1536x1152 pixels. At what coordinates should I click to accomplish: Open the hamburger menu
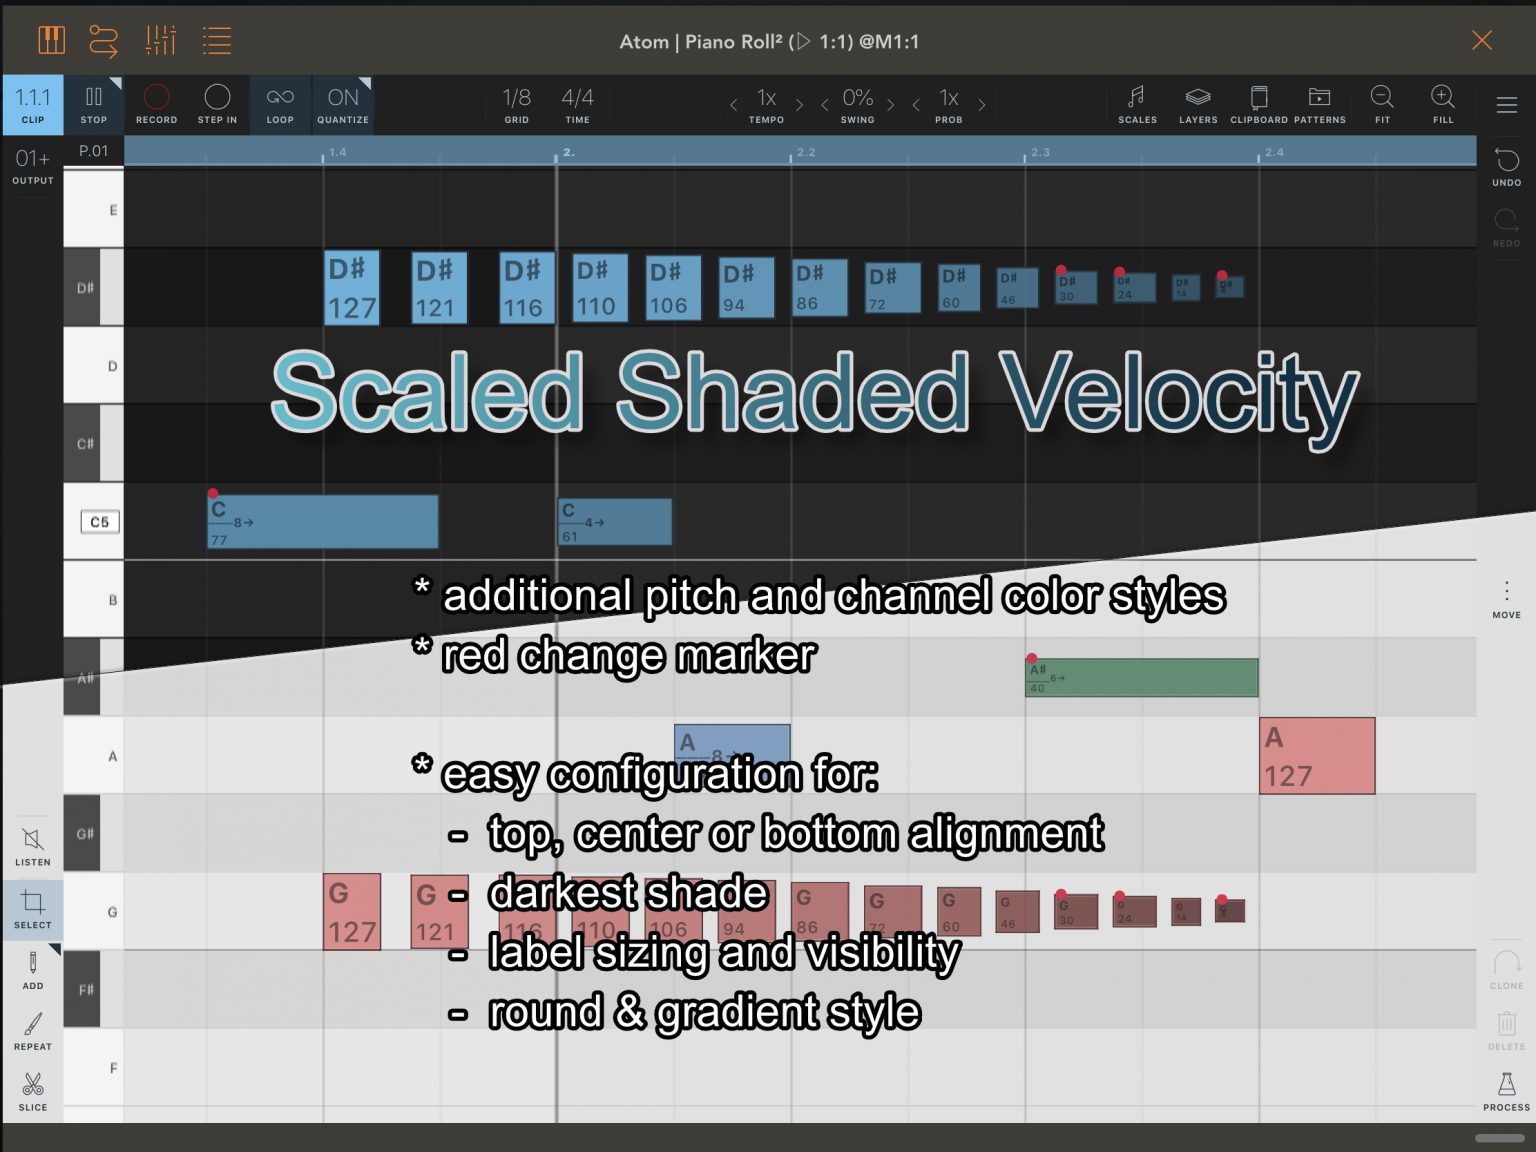(1506, 105)
